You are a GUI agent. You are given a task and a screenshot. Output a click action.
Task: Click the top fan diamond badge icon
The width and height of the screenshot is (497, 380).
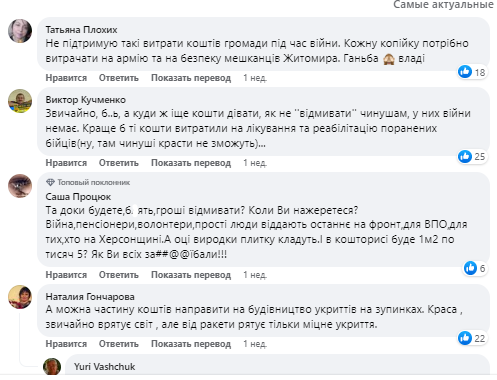point(50,182)
